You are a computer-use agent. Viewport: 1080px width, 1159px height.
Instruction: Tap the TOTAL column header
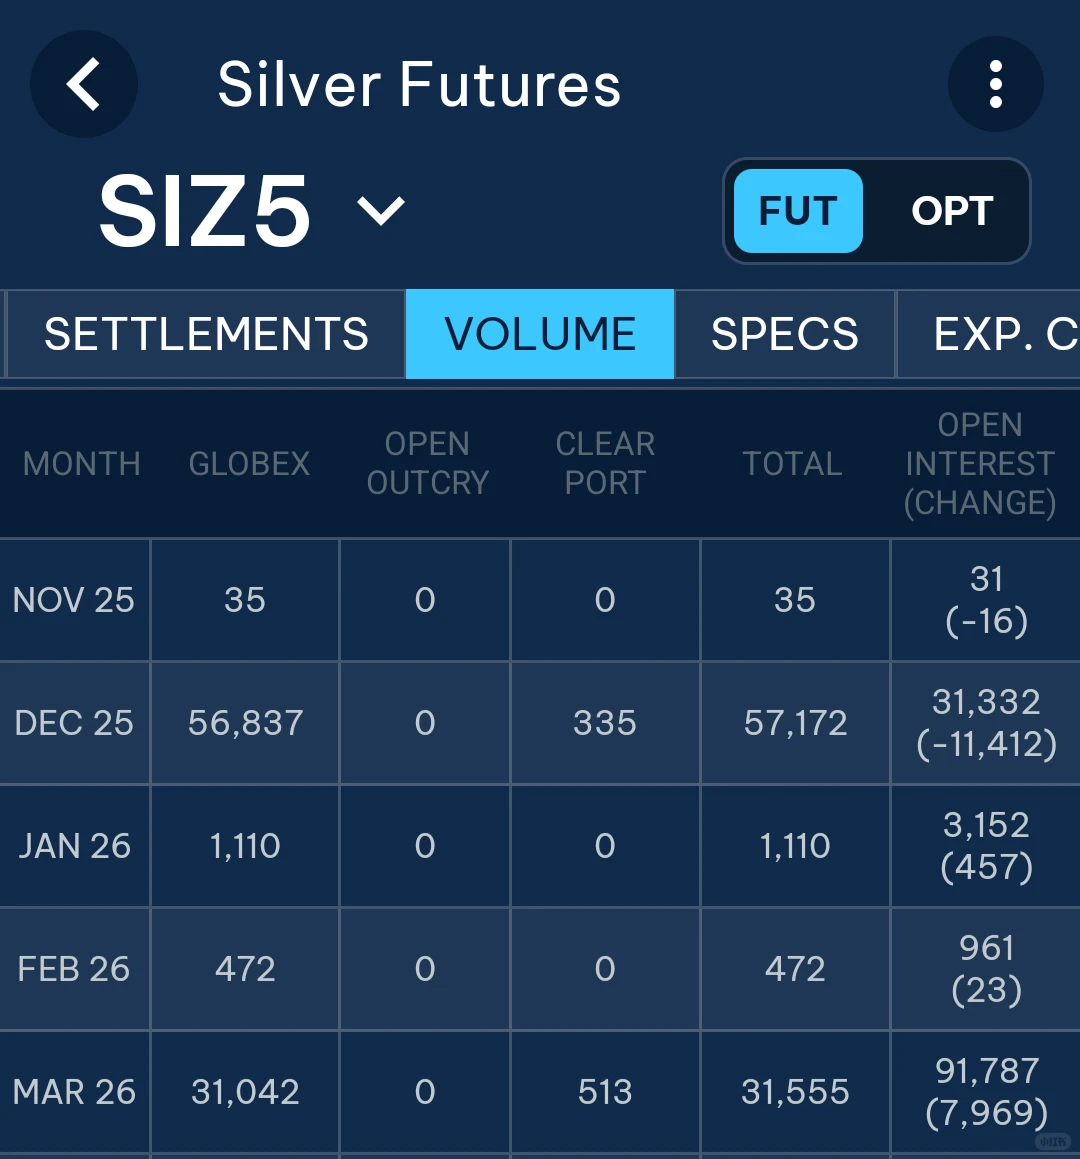792,464
